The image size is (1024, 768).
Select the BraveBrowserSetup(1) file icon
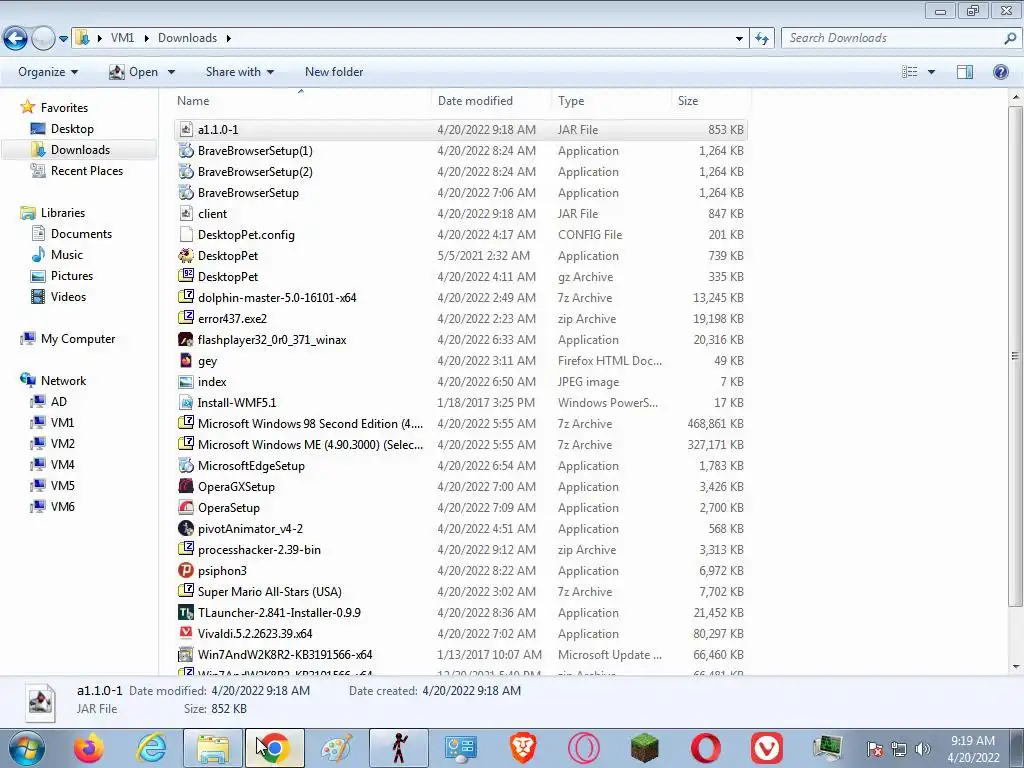[186, 151]
